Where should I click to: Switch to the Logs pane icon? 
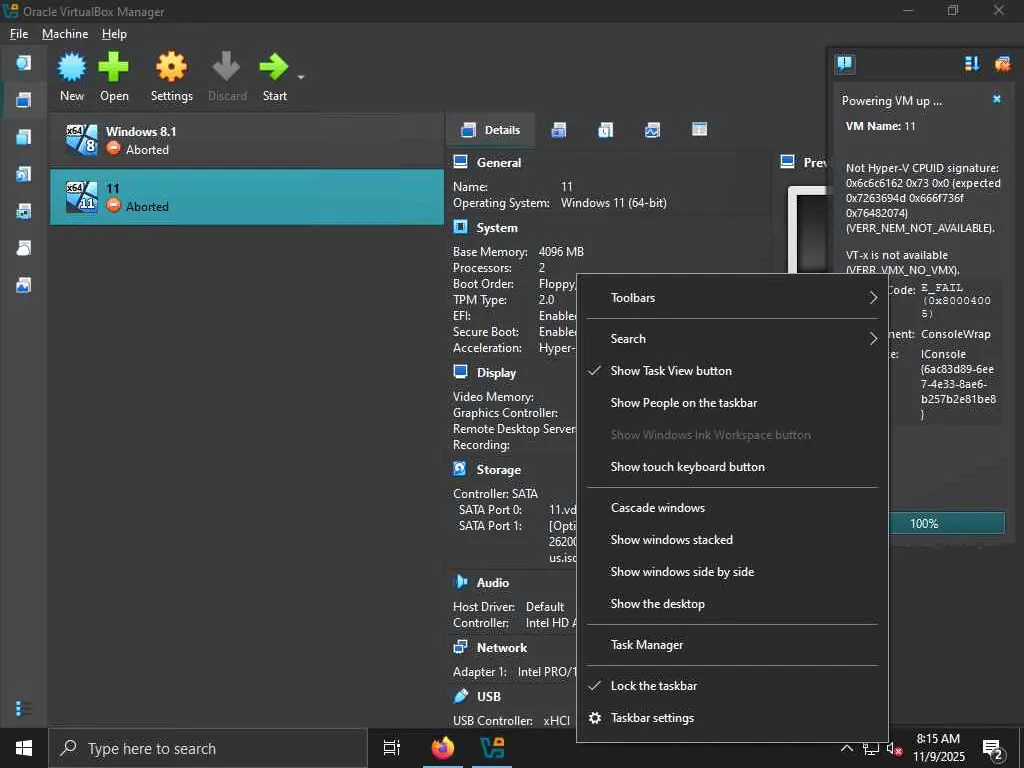point(605,130)
